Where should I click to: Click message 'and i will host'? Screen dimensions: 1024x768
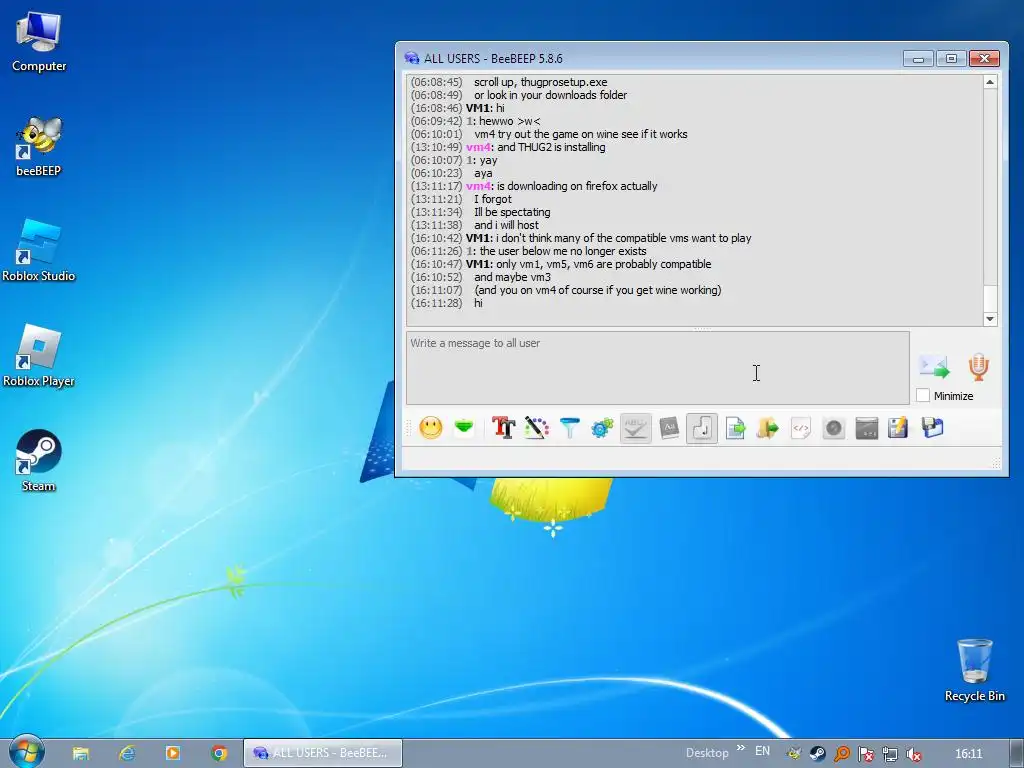506,225
